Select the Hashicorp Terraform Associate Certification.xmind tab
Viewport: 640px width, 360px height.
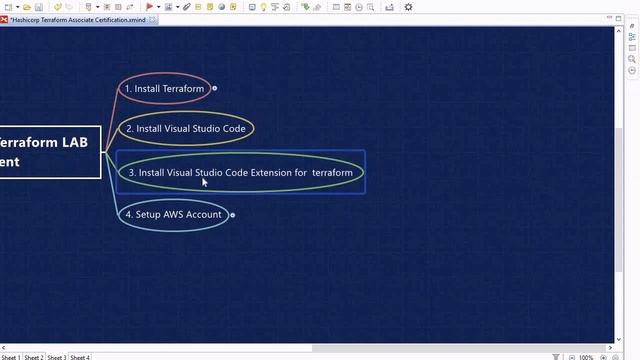78,20
